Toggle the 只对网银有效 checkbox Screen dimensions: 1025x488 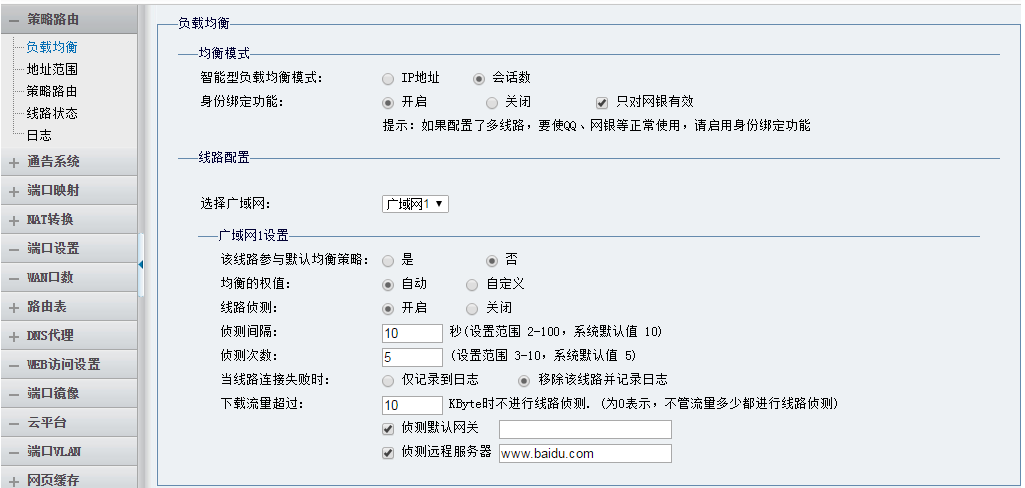point(602,103)
